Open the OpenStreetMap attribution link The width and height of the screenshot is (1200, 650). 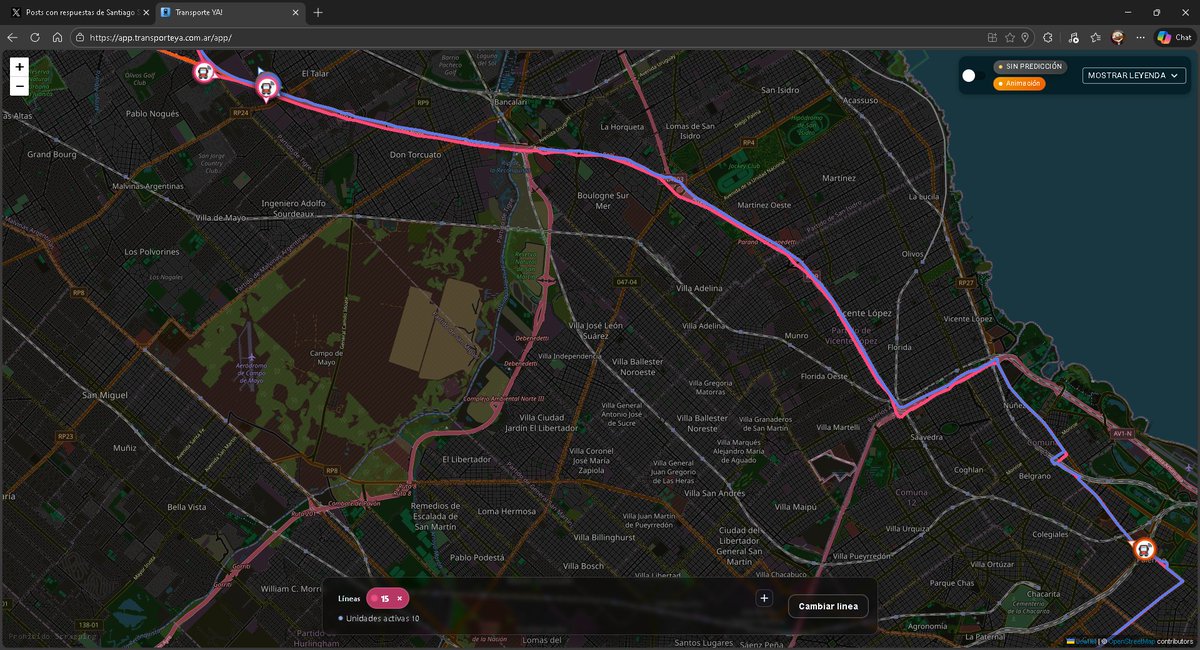click(1131, 641)
